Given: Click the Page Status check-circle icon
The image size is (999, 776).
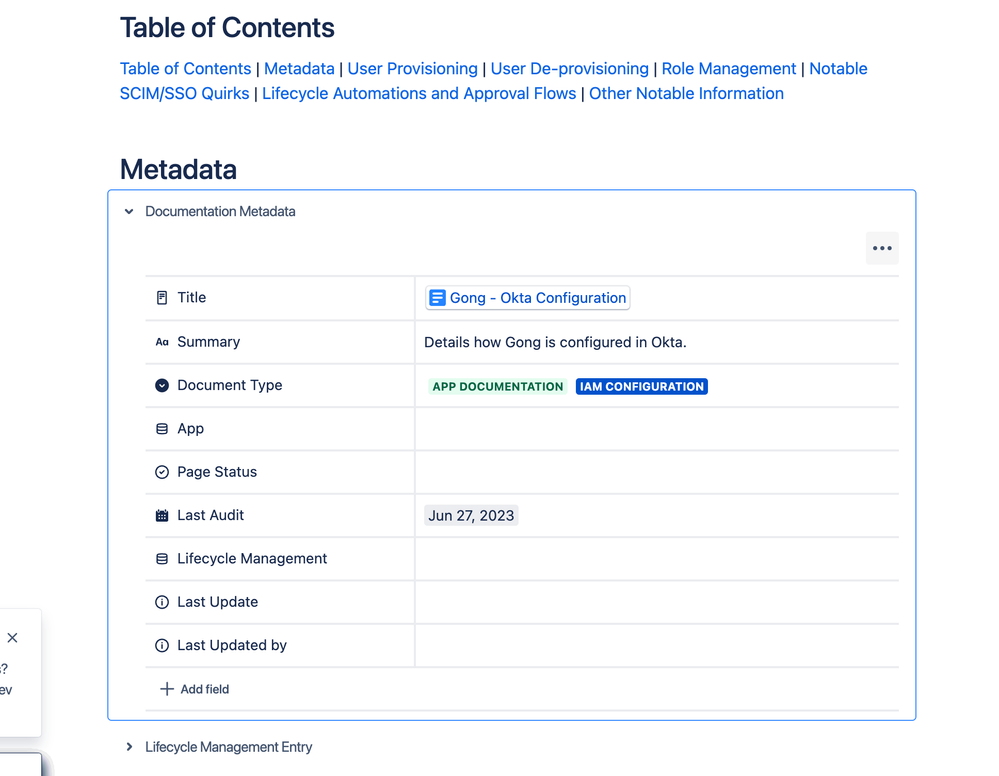Looking at the screenshot, I should (162, 472).
